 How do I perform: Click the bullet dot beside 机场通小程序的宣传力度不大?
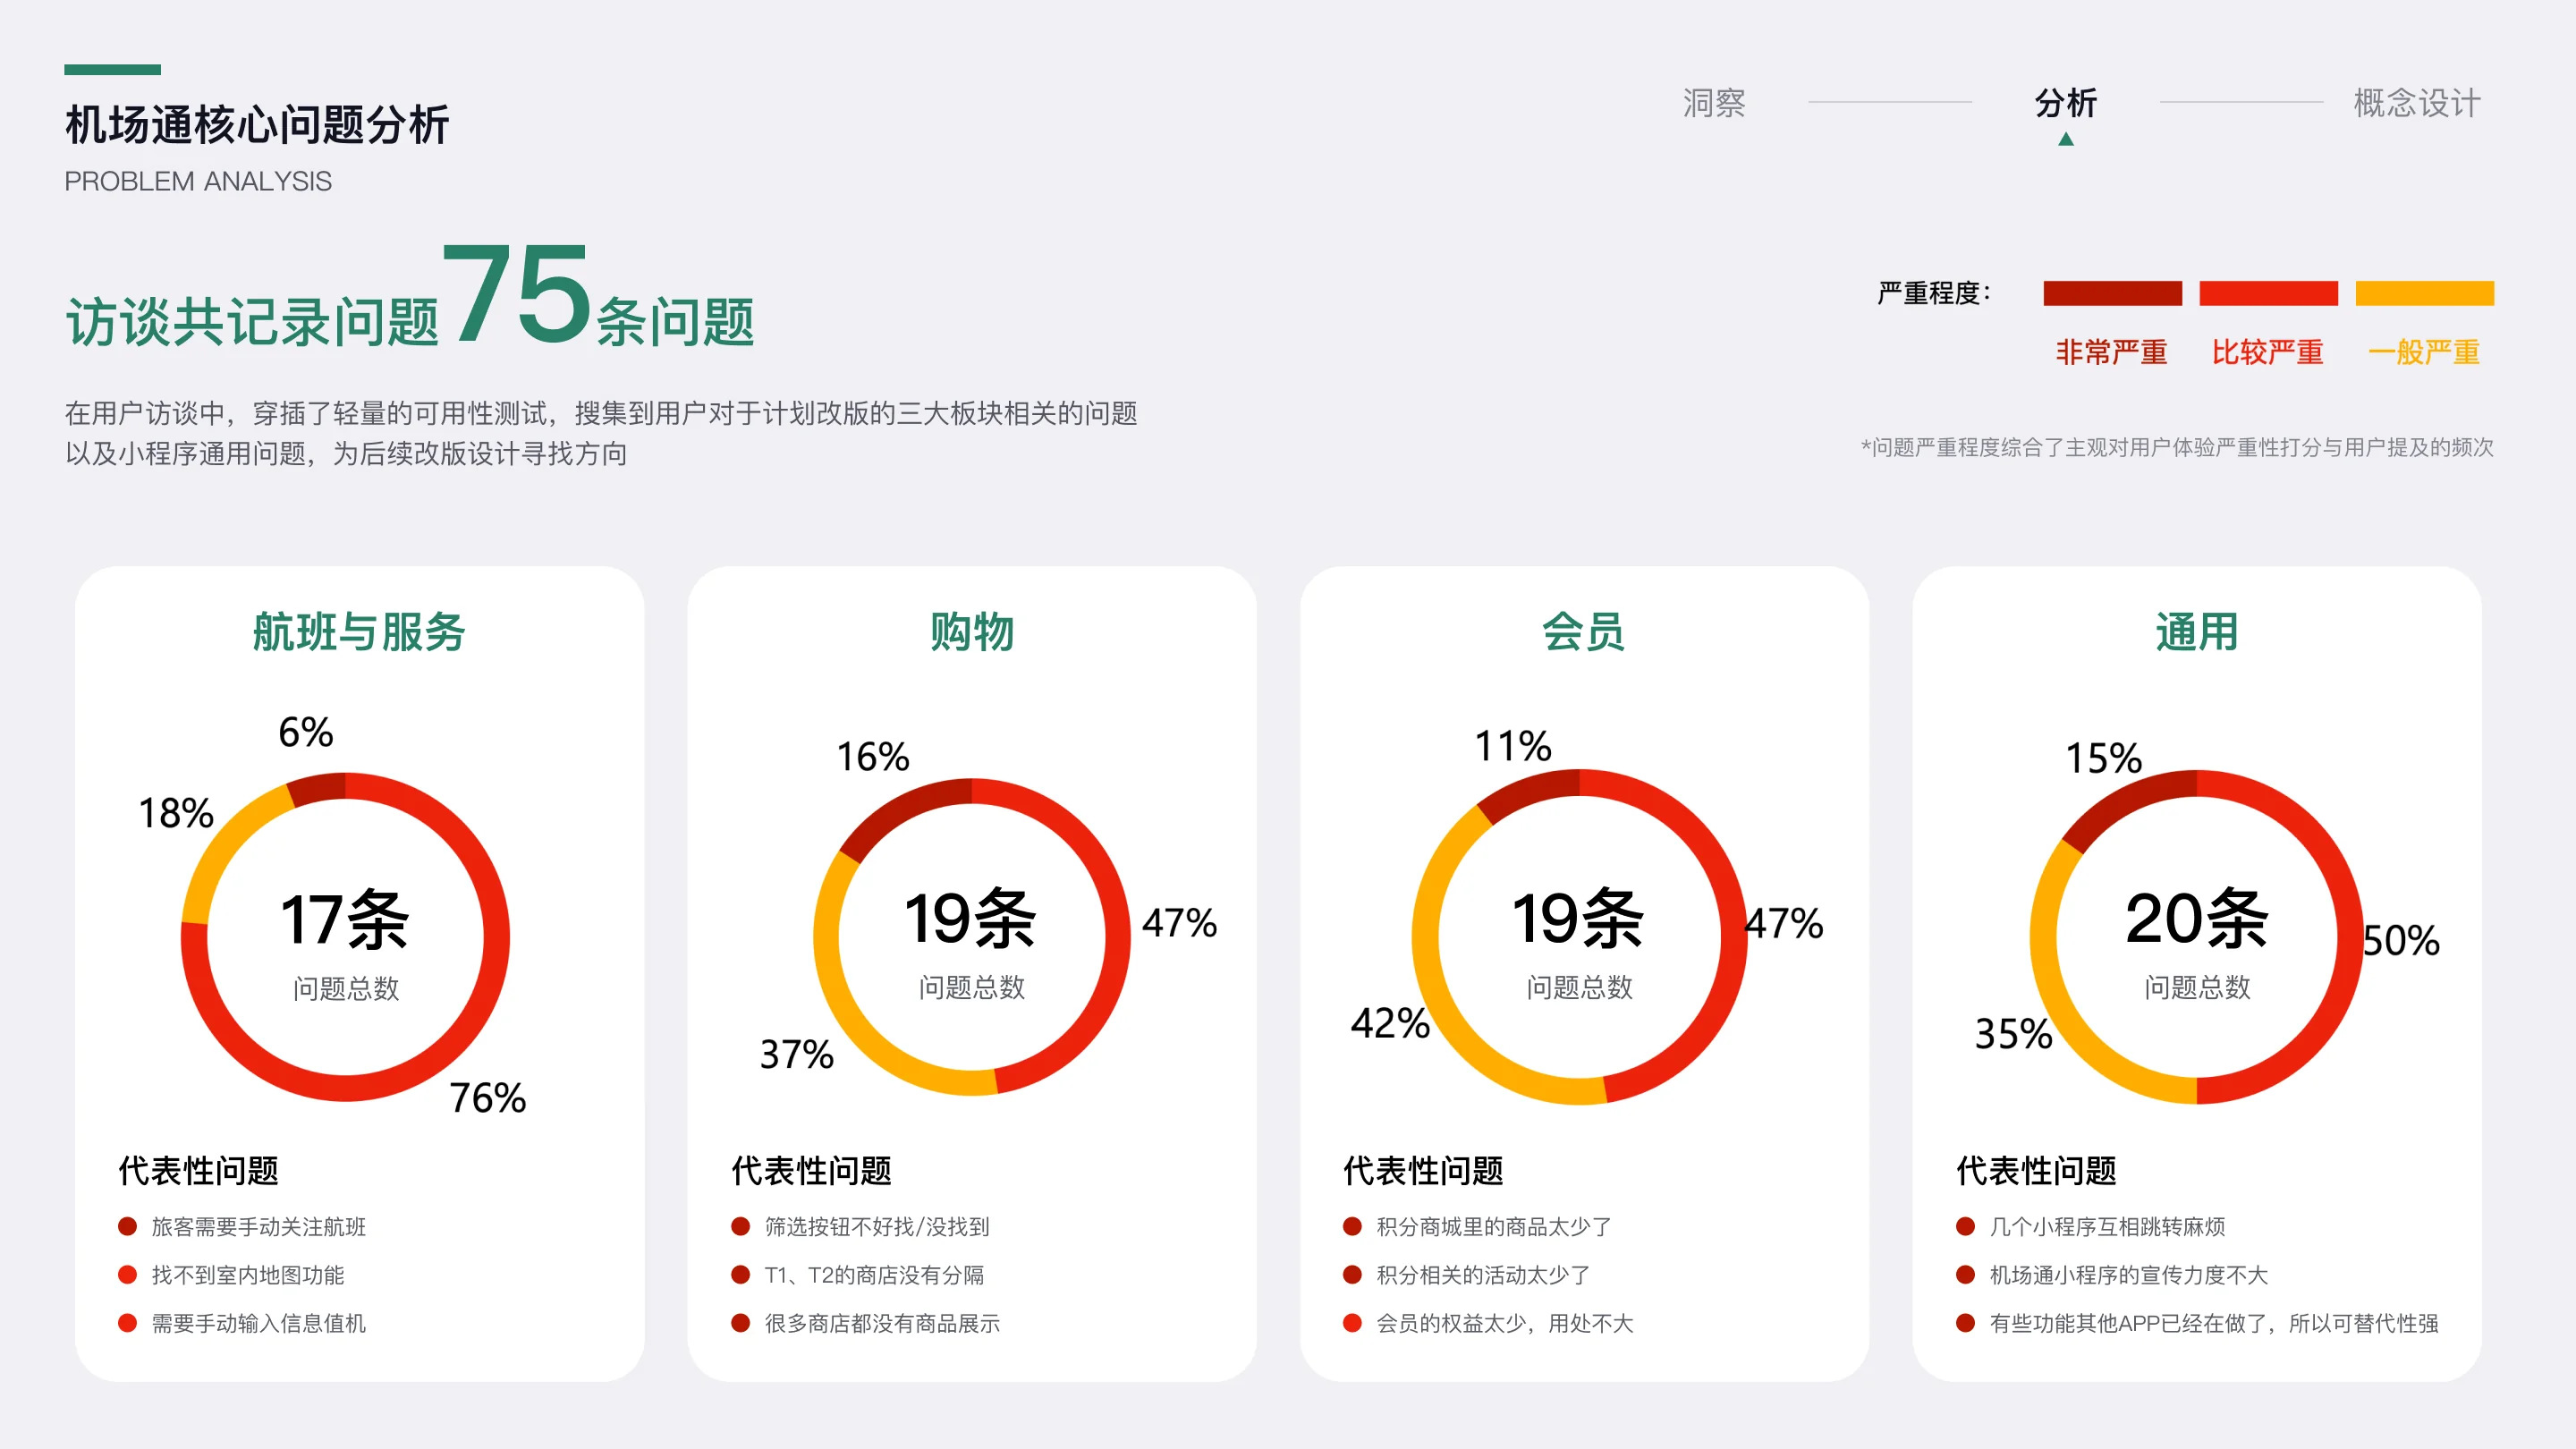click(1965, 1274)
